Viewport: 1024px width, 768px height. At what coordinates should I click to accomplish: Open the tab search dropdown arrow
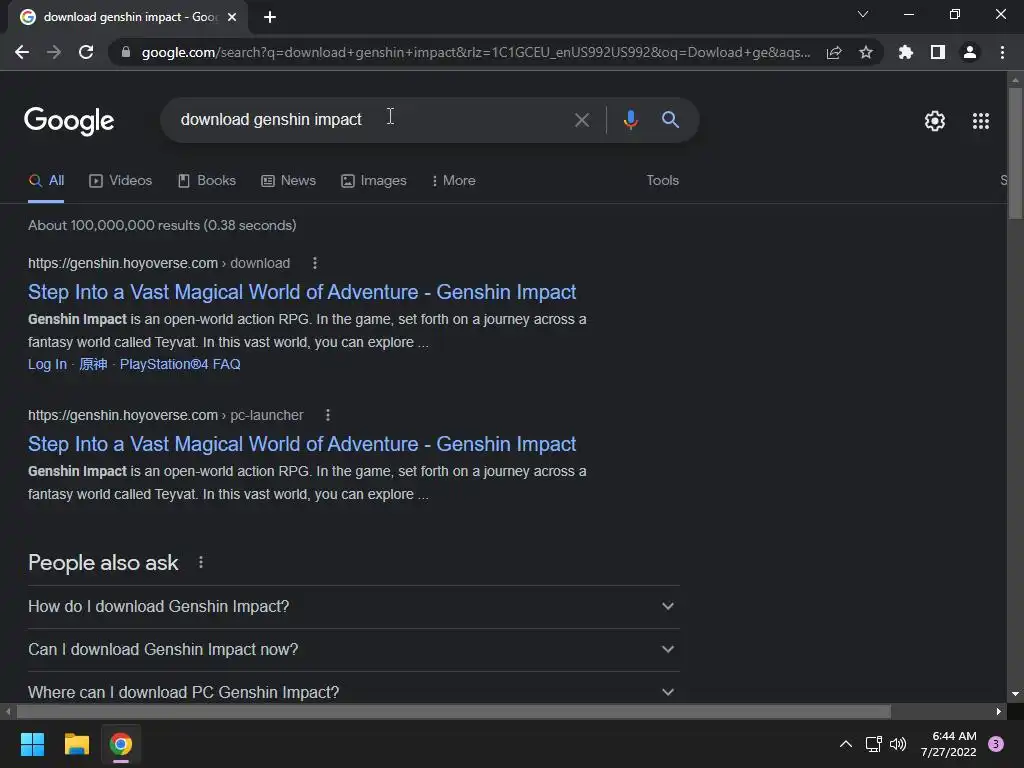tap(863, 14)
